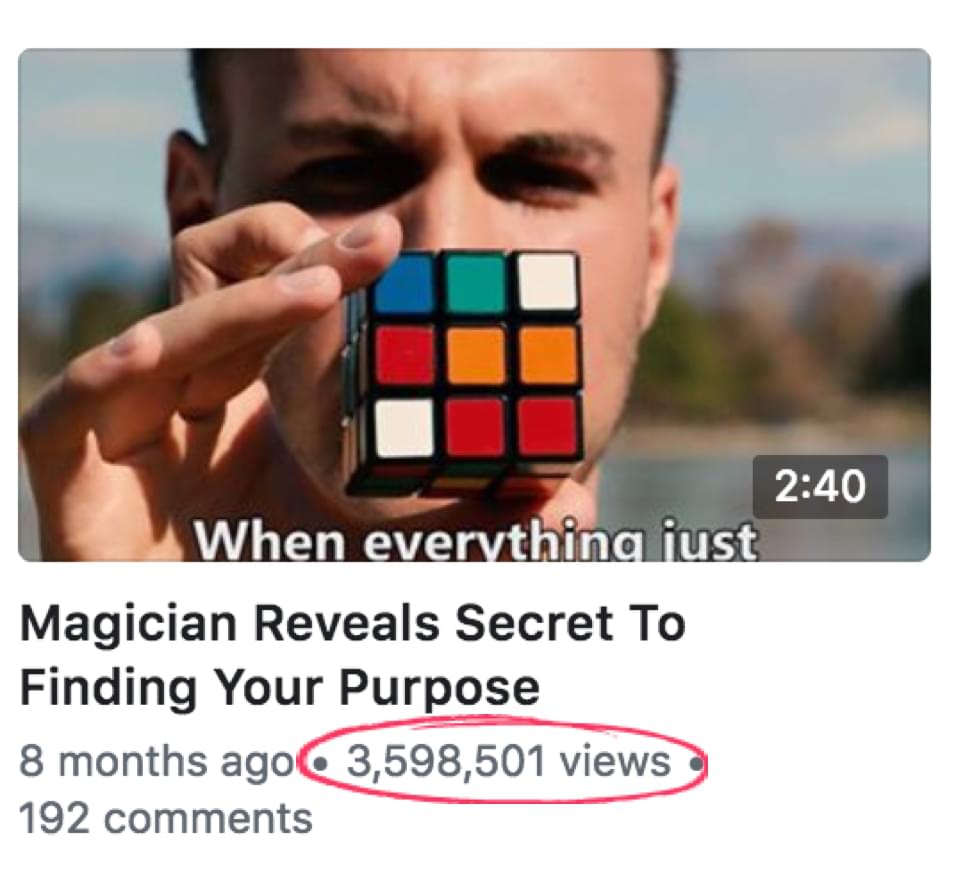
Task: Open the 'Magician Reveals Secret To' title link
Action: point(353,624)
